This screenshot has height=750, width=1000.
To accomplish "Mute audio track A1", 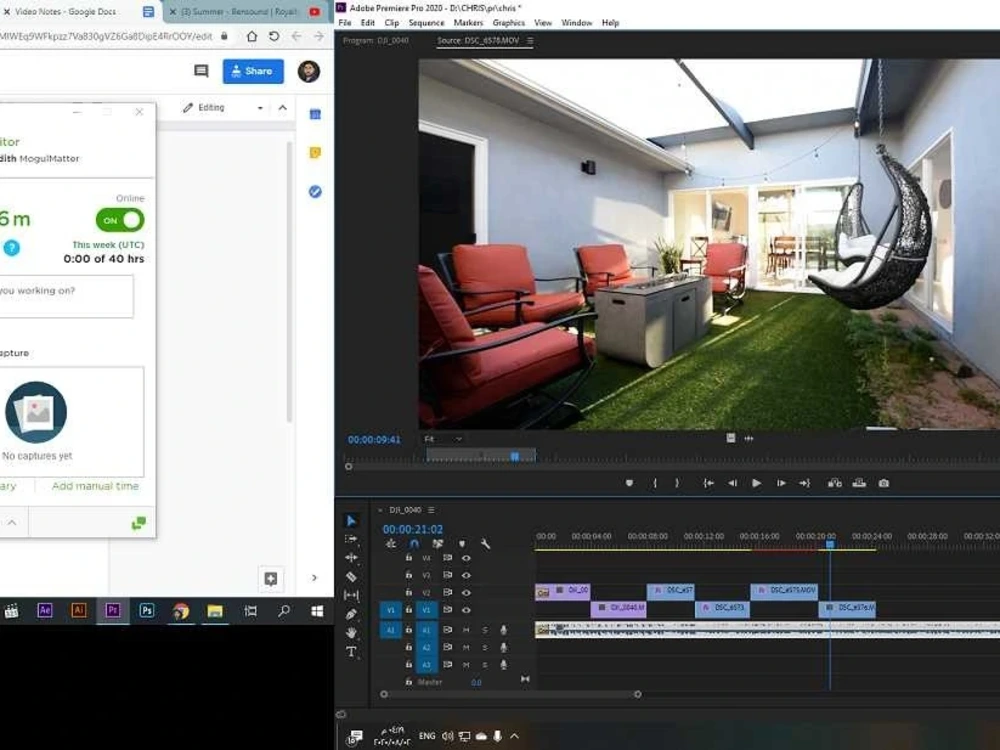I will [x=466, y=630].
